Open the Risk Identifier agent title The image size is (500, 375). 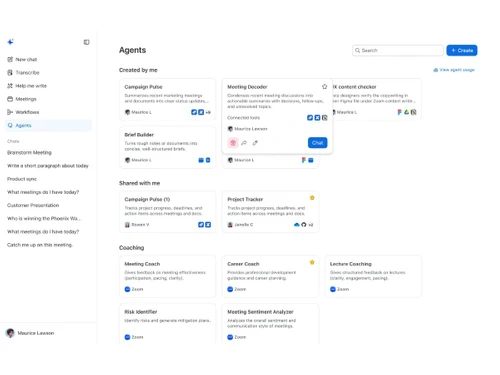tap(141, 312)
